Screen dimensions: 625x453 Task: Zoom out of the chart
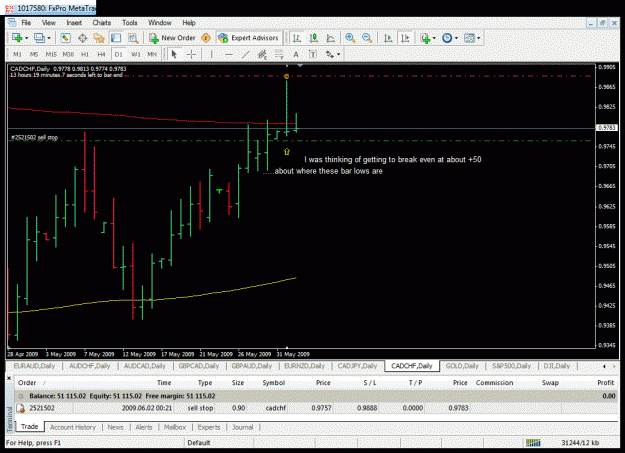[367, 38]
